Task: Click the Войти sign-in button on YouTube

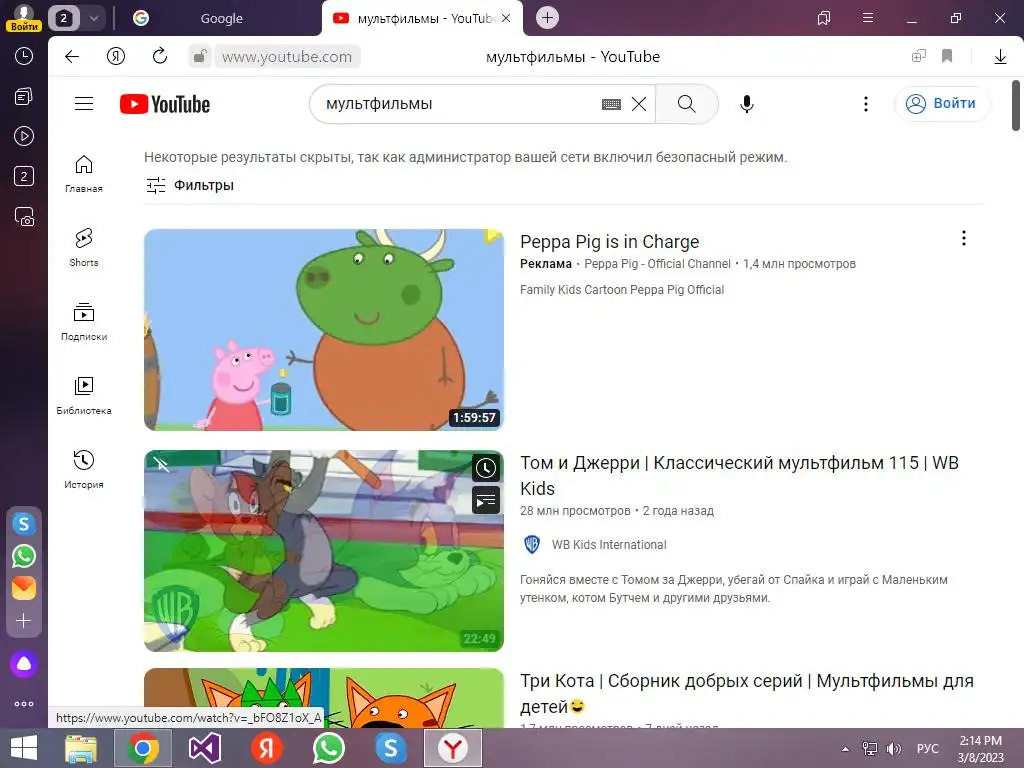Action: pyautogui.click(x=942, y=103)
